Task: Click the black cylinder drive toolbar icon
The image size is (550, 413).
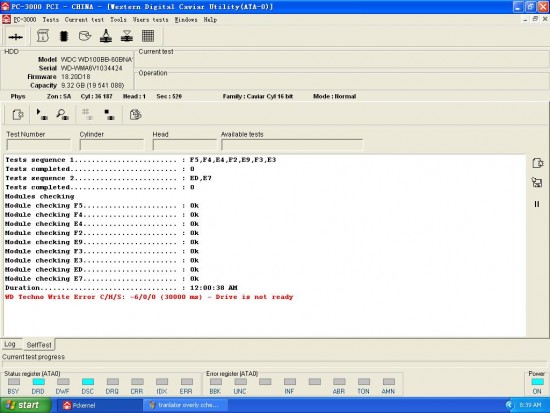Action: 64,36
